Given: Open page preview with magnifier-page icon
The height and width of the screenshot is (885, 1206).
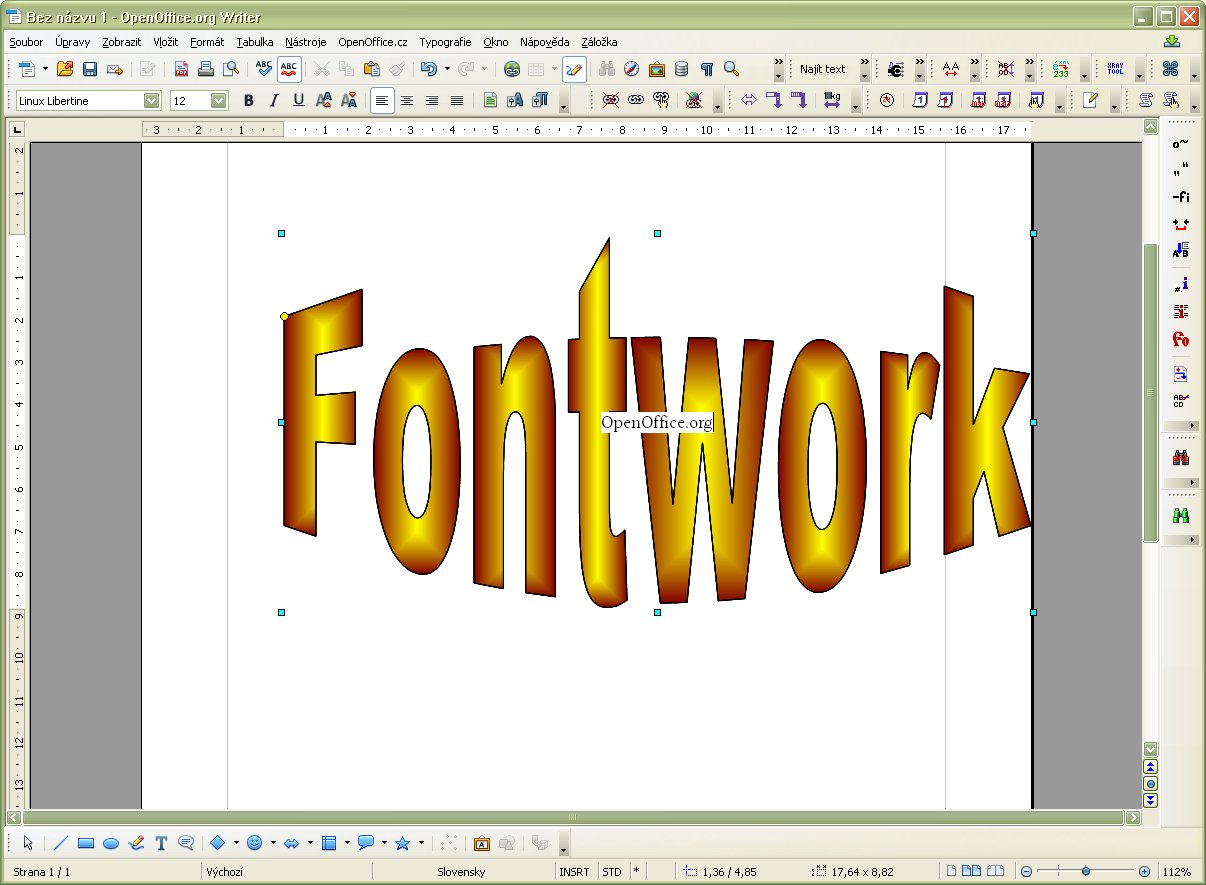Looking at the screenshot, I should click(231, 69).
